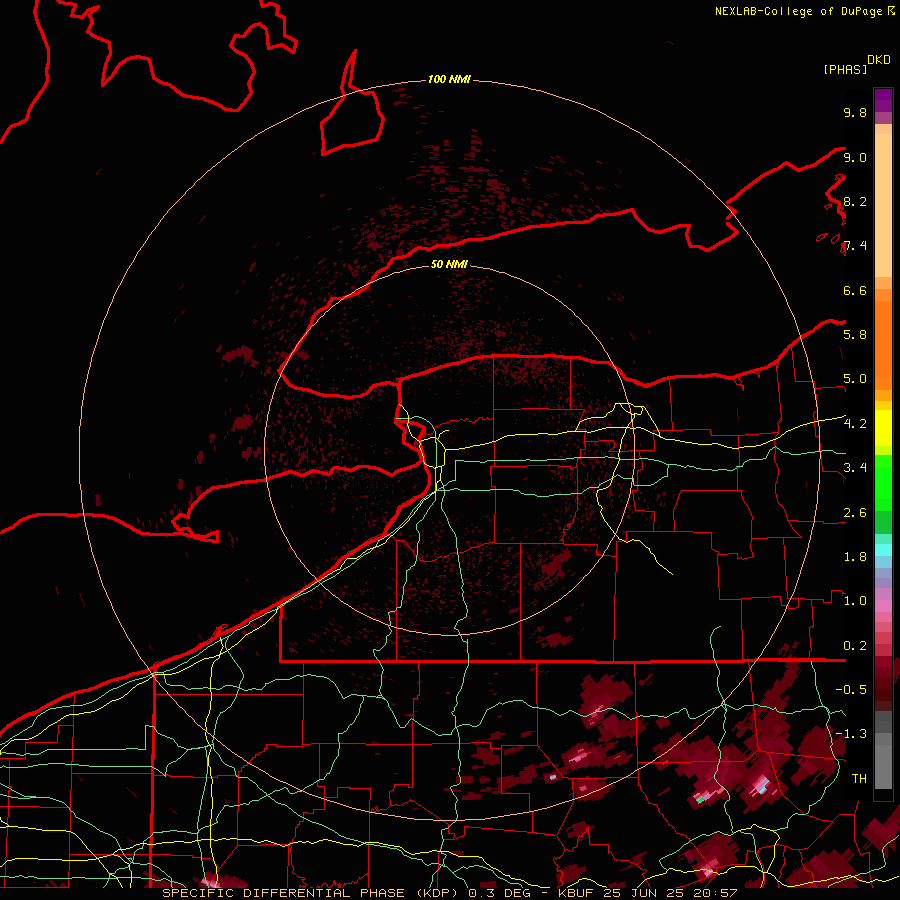Click the 3.4 legend value
This screenshot has width=900, height=900.
tap(855, 468)
